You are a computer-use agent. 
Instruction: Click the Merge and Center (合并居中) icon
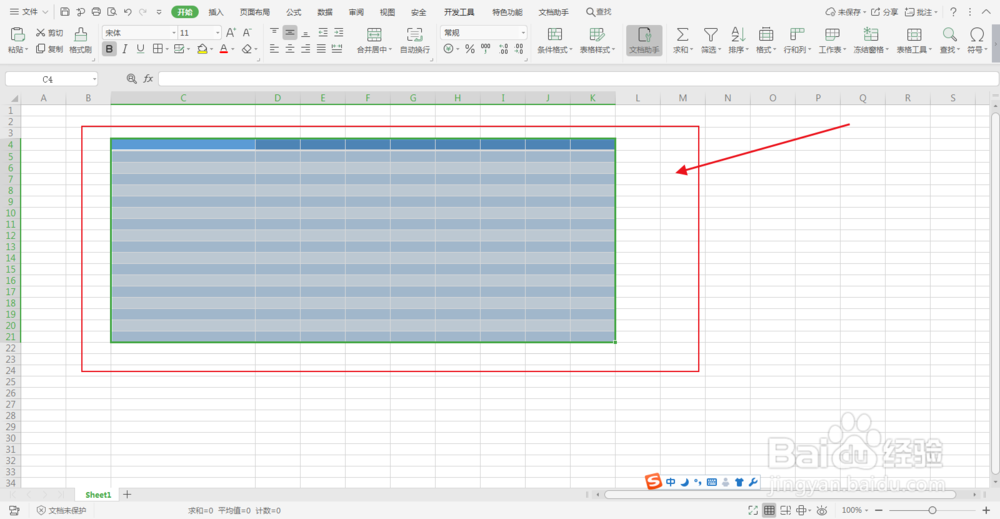(x=374, y=34)
